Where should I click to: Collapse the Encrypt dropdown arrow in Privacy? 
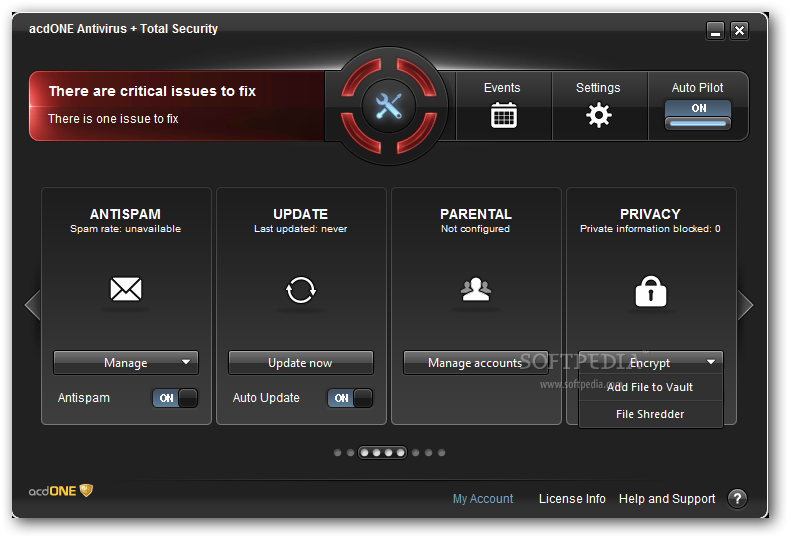point(711,362)
